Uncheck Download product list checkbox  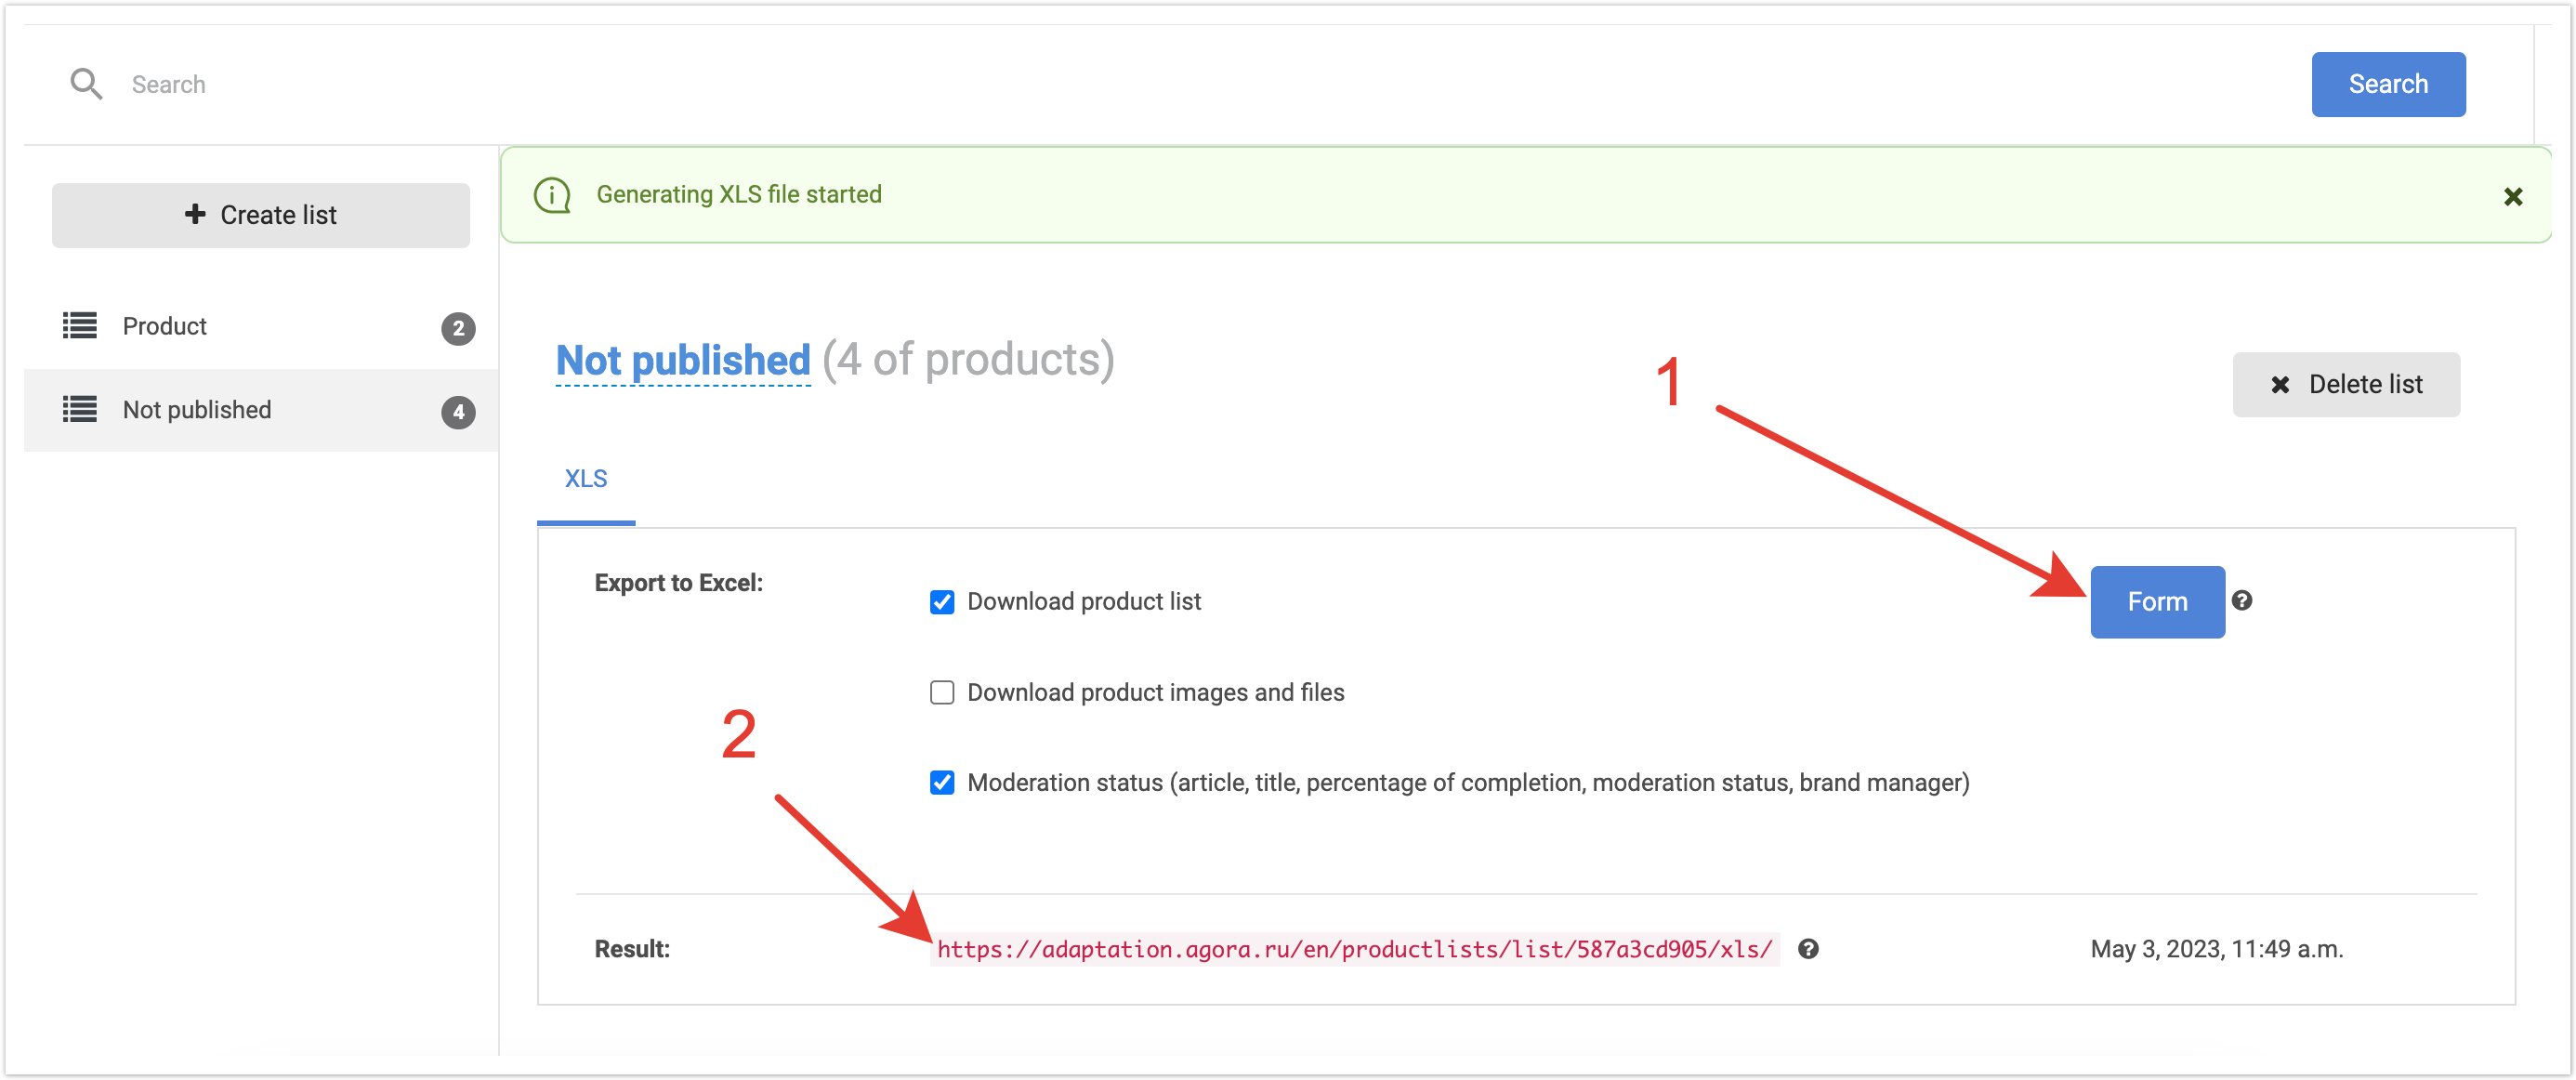942,602
